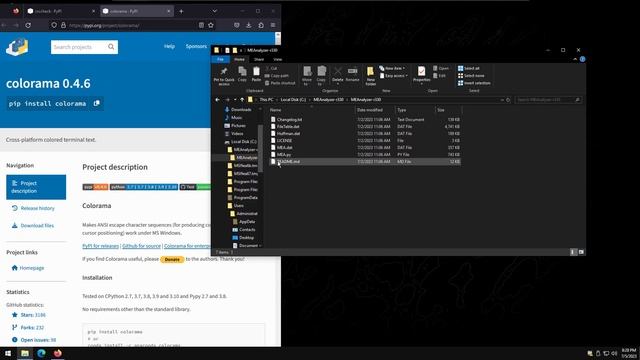Open Microsoft Edge from the taskbar

[41, 353]
